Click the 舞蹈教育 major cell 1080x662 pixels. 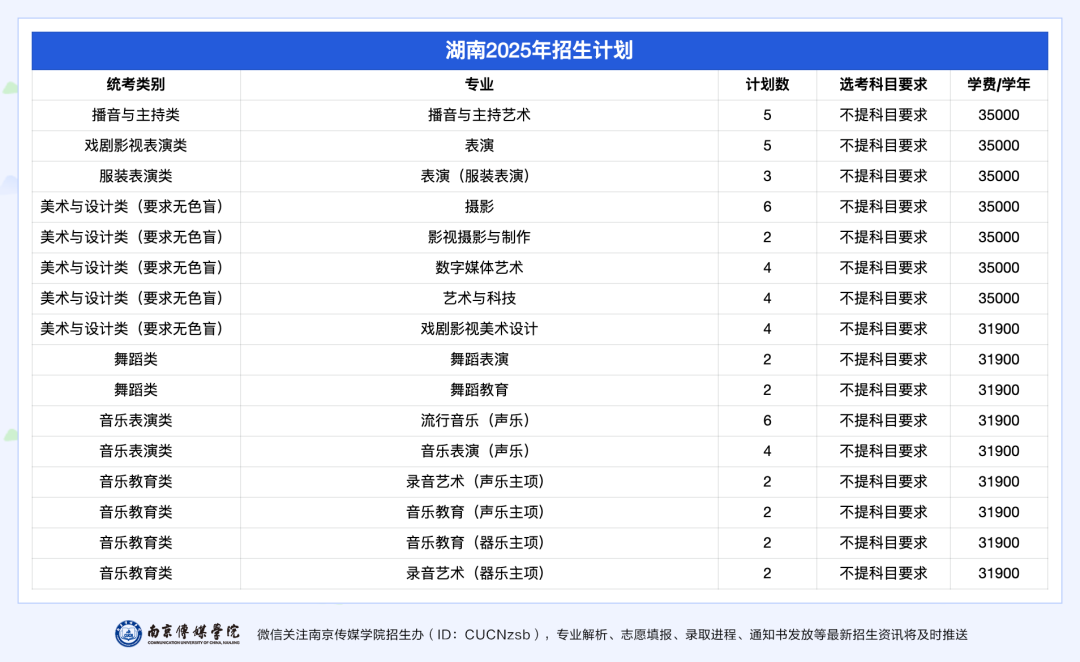tap(479, 390)
